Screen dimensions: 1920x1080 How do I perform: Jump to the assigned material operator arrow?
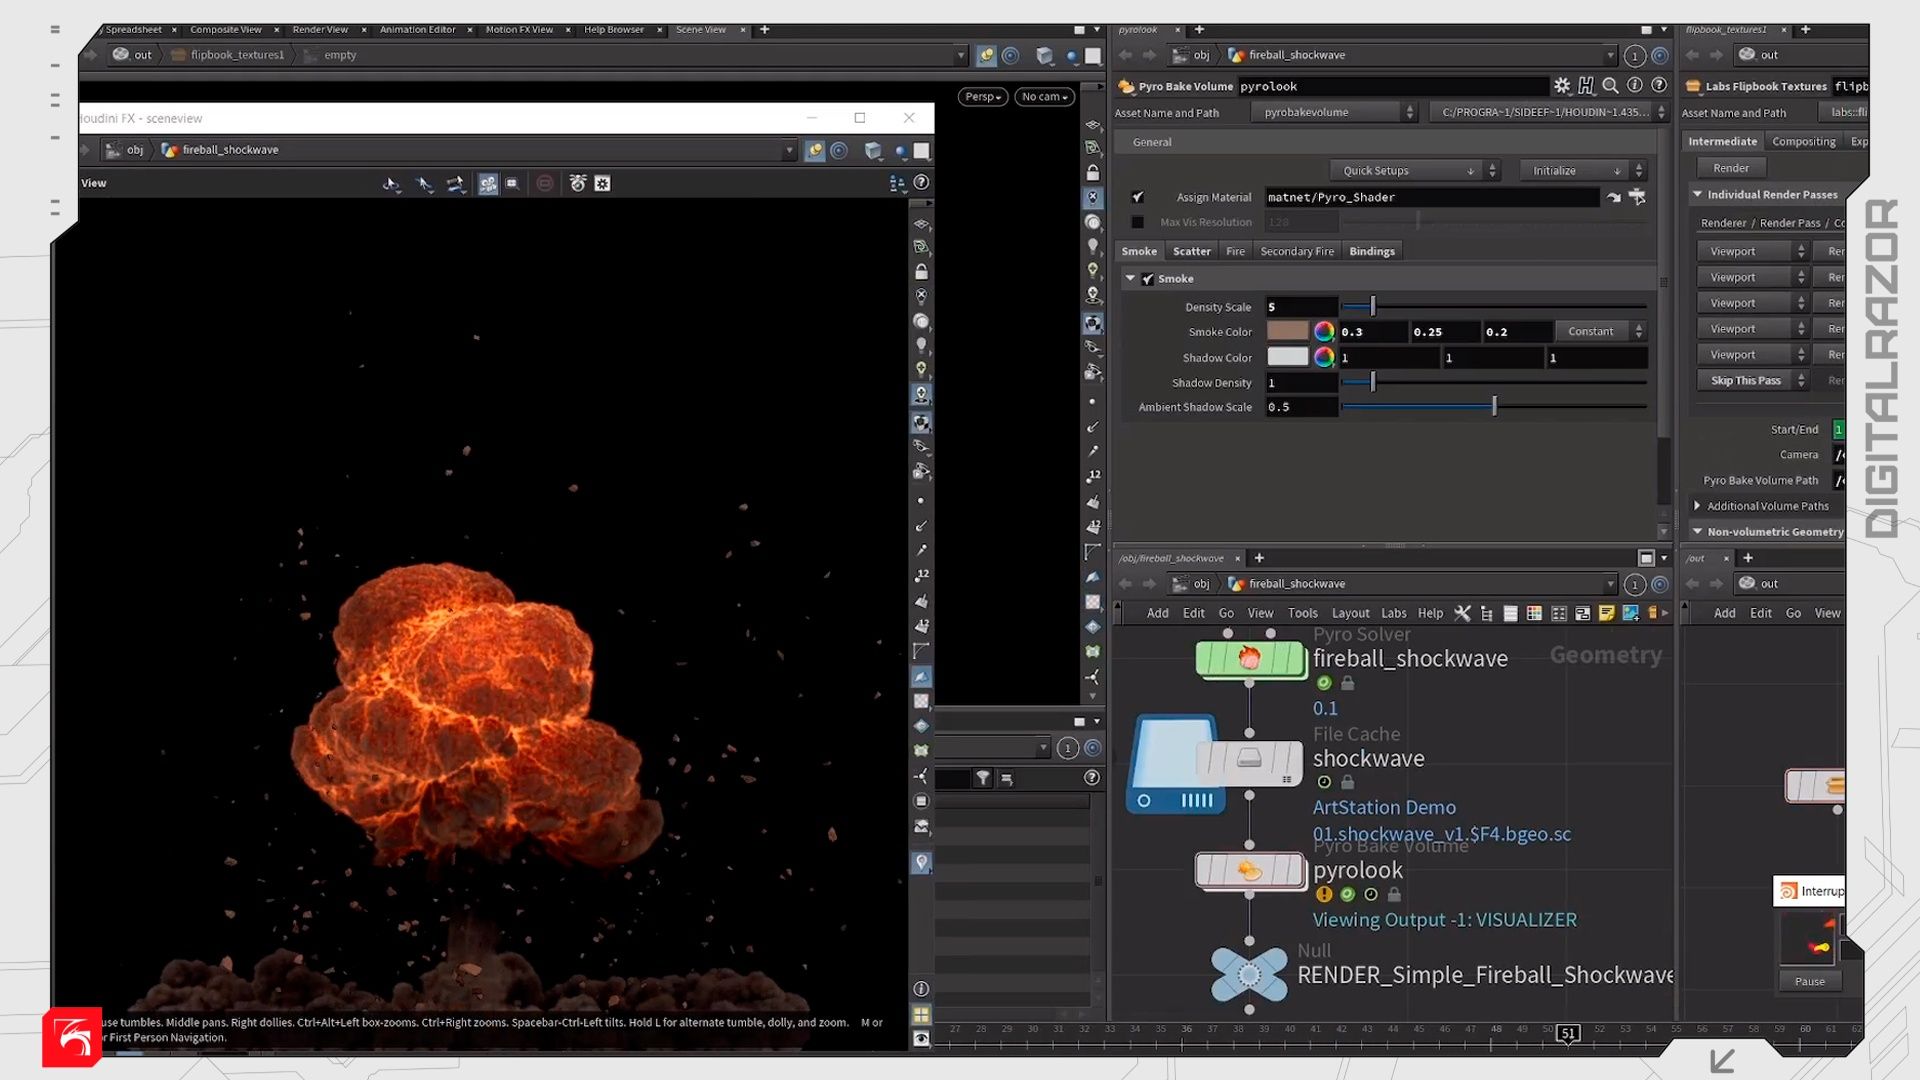click(x=1613, y=198)
